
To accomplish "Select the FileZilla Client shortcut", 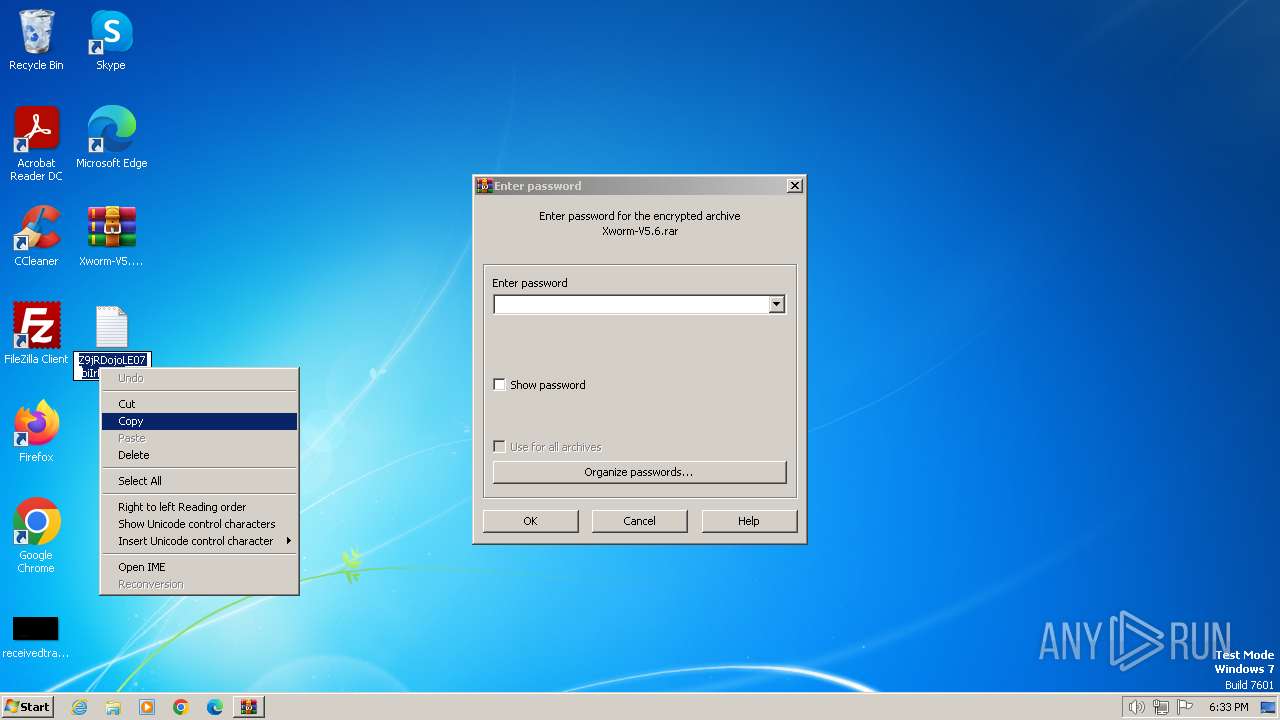I will coord(36,333).
